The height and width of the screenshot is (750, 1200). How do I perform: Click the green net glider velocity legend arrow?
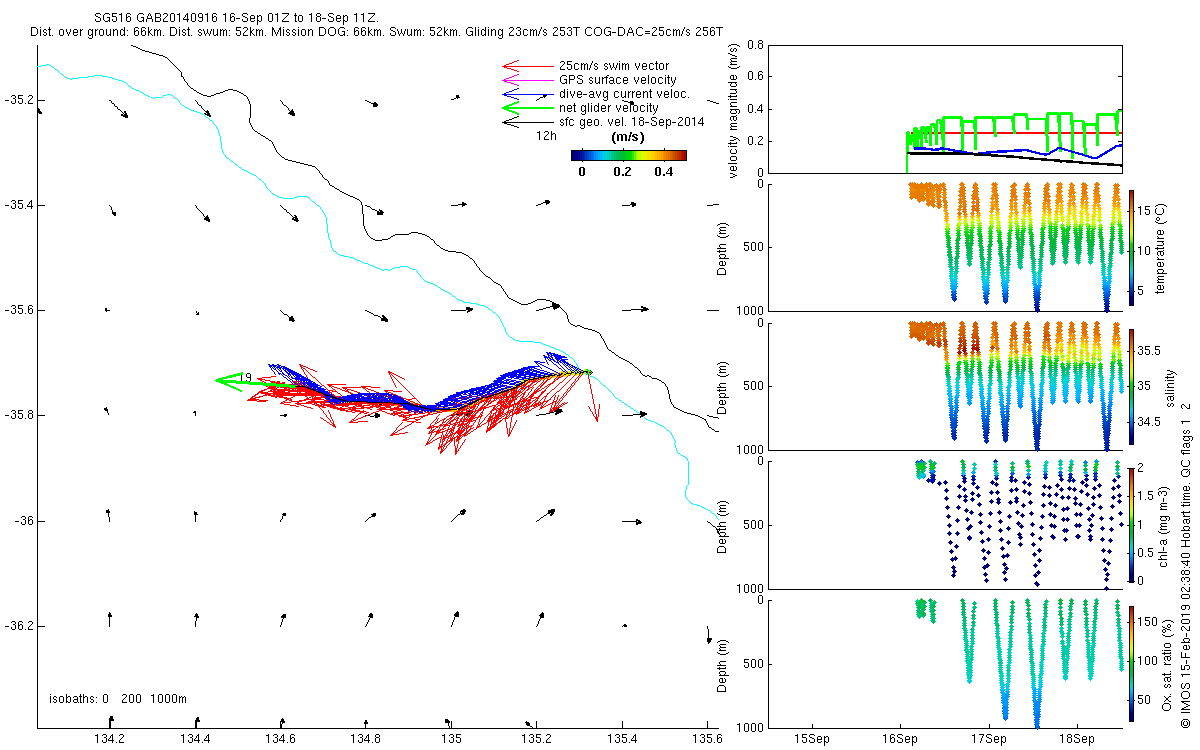(527, 107)
